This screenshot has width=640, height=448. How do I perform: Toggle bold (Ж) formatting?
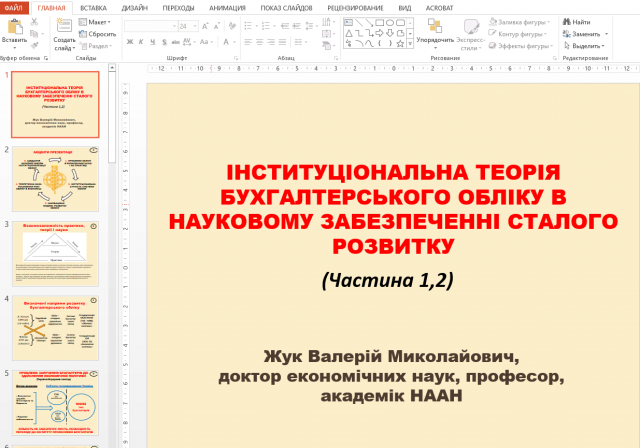129,42
